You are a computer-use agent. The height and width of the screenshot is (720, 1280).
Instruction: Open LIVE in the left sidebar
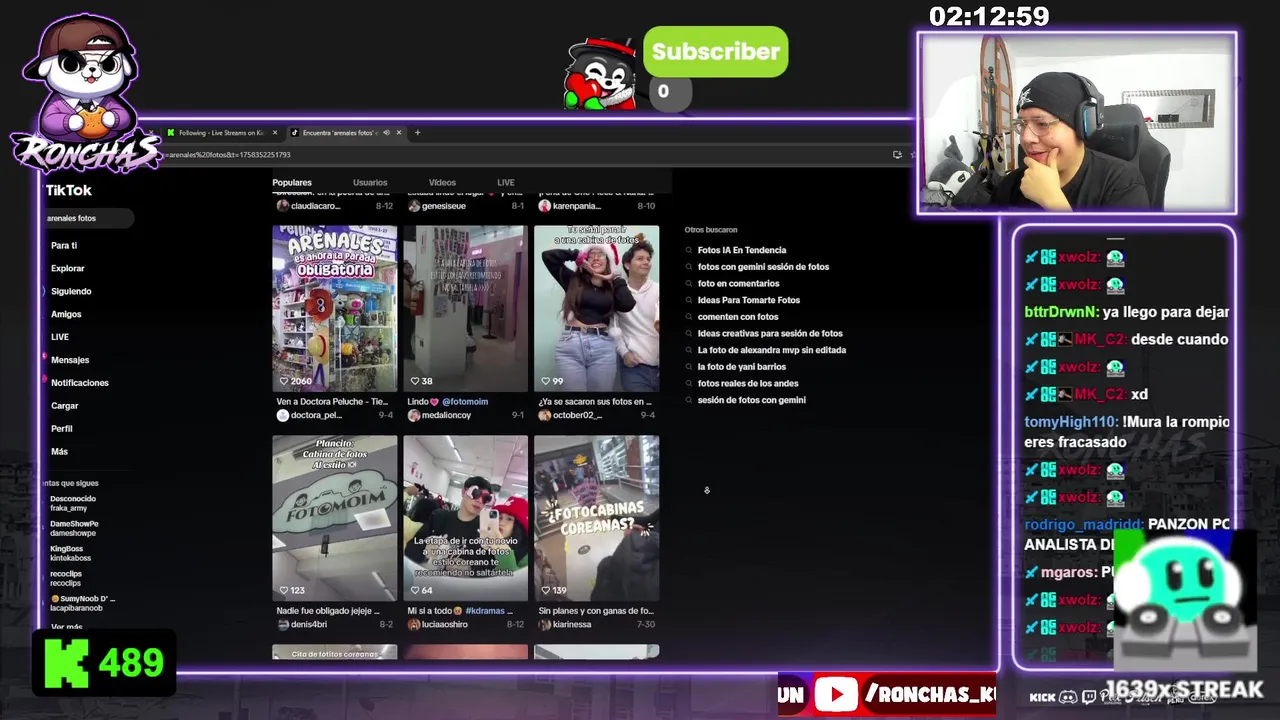point(60,337)
